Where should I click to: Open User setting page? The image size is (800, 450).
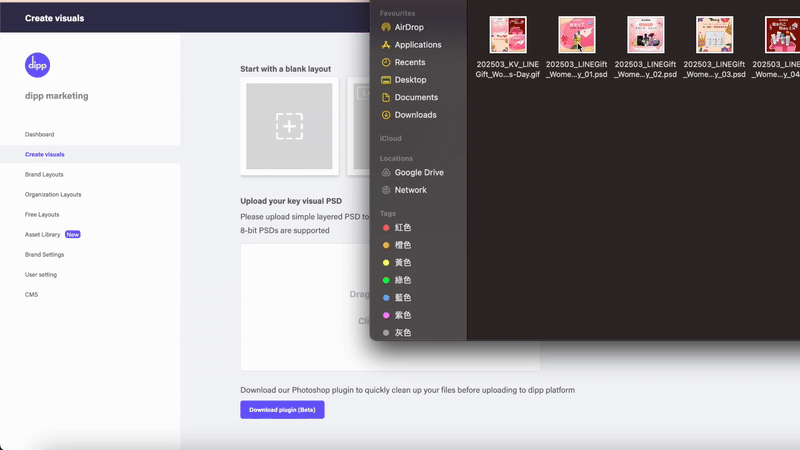(41, 274)
